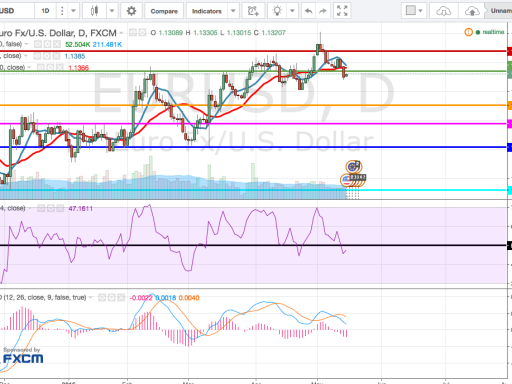Click the Compare button
Viewport: 512px width, 384px height.
point(164,11)
